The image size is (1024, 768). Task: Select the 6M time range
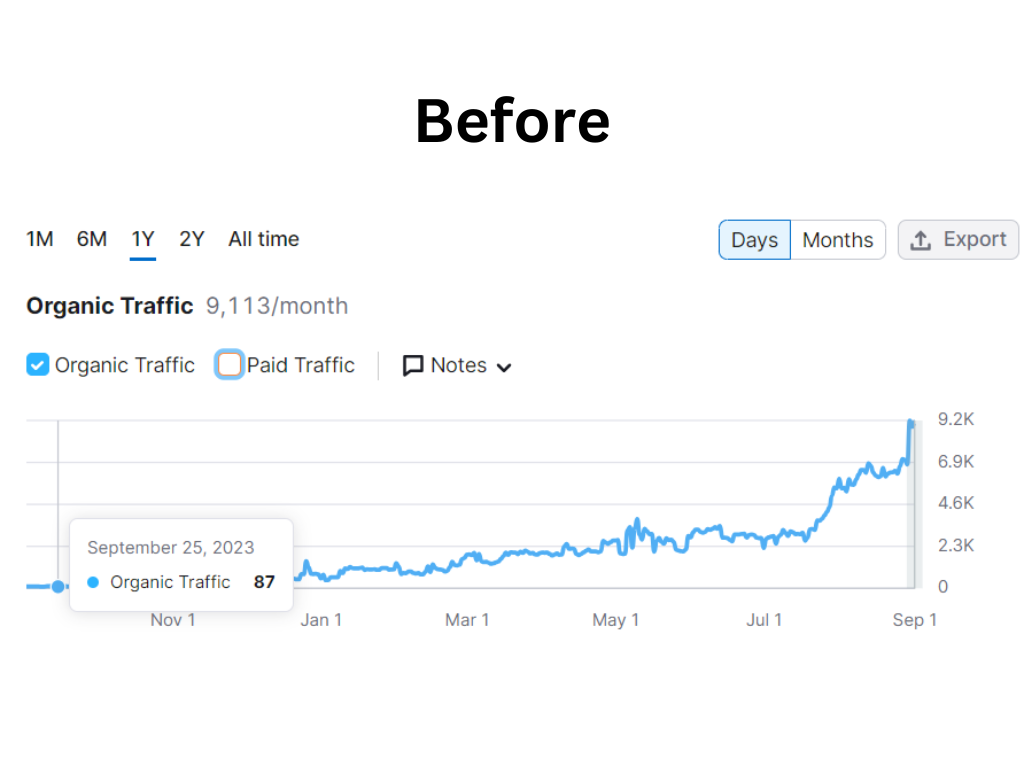click(x=92, y=239)
